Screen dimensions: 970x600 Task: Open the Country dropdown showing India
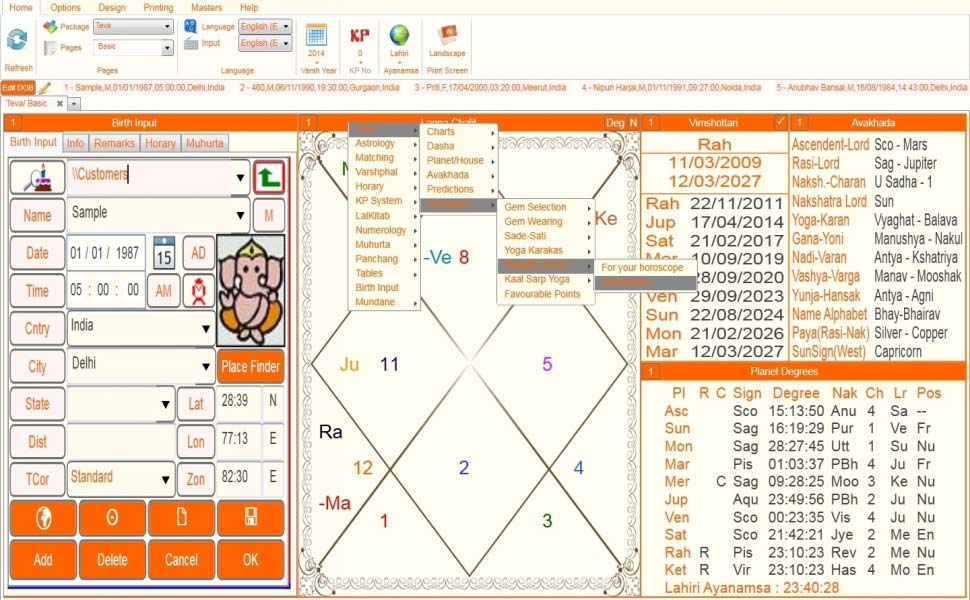pyautogui.click(x=205, y=328)
